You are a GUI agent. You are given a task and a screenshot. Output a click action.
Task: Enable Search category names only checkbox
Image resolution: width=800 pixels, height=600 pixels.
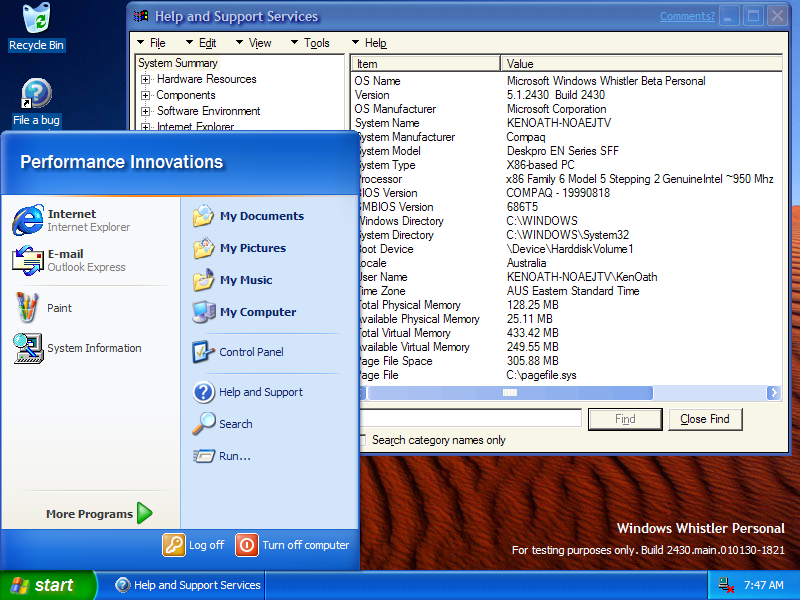363,440
